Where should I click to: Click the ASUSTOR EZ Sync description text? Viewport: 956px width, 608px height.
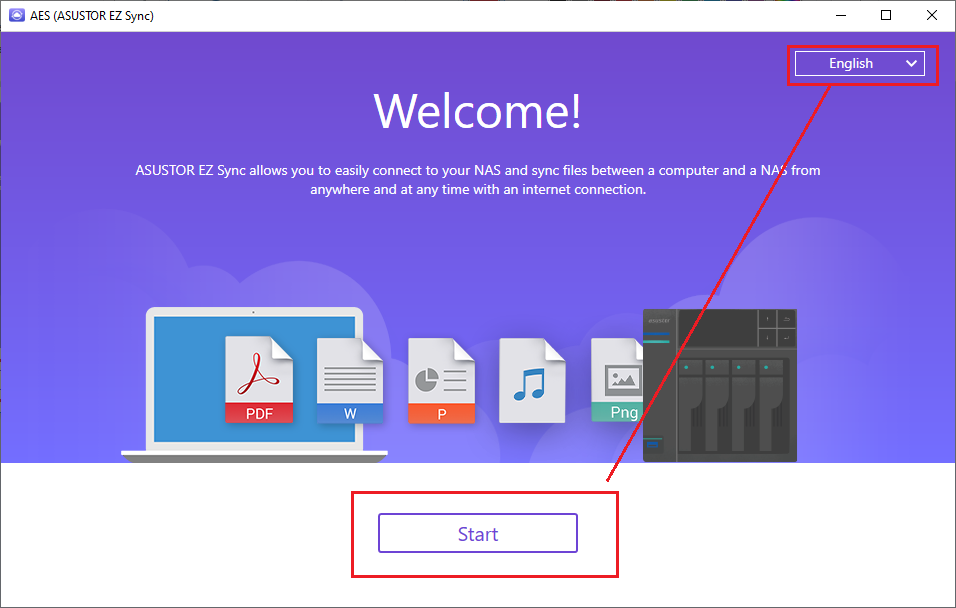[478, 179]
